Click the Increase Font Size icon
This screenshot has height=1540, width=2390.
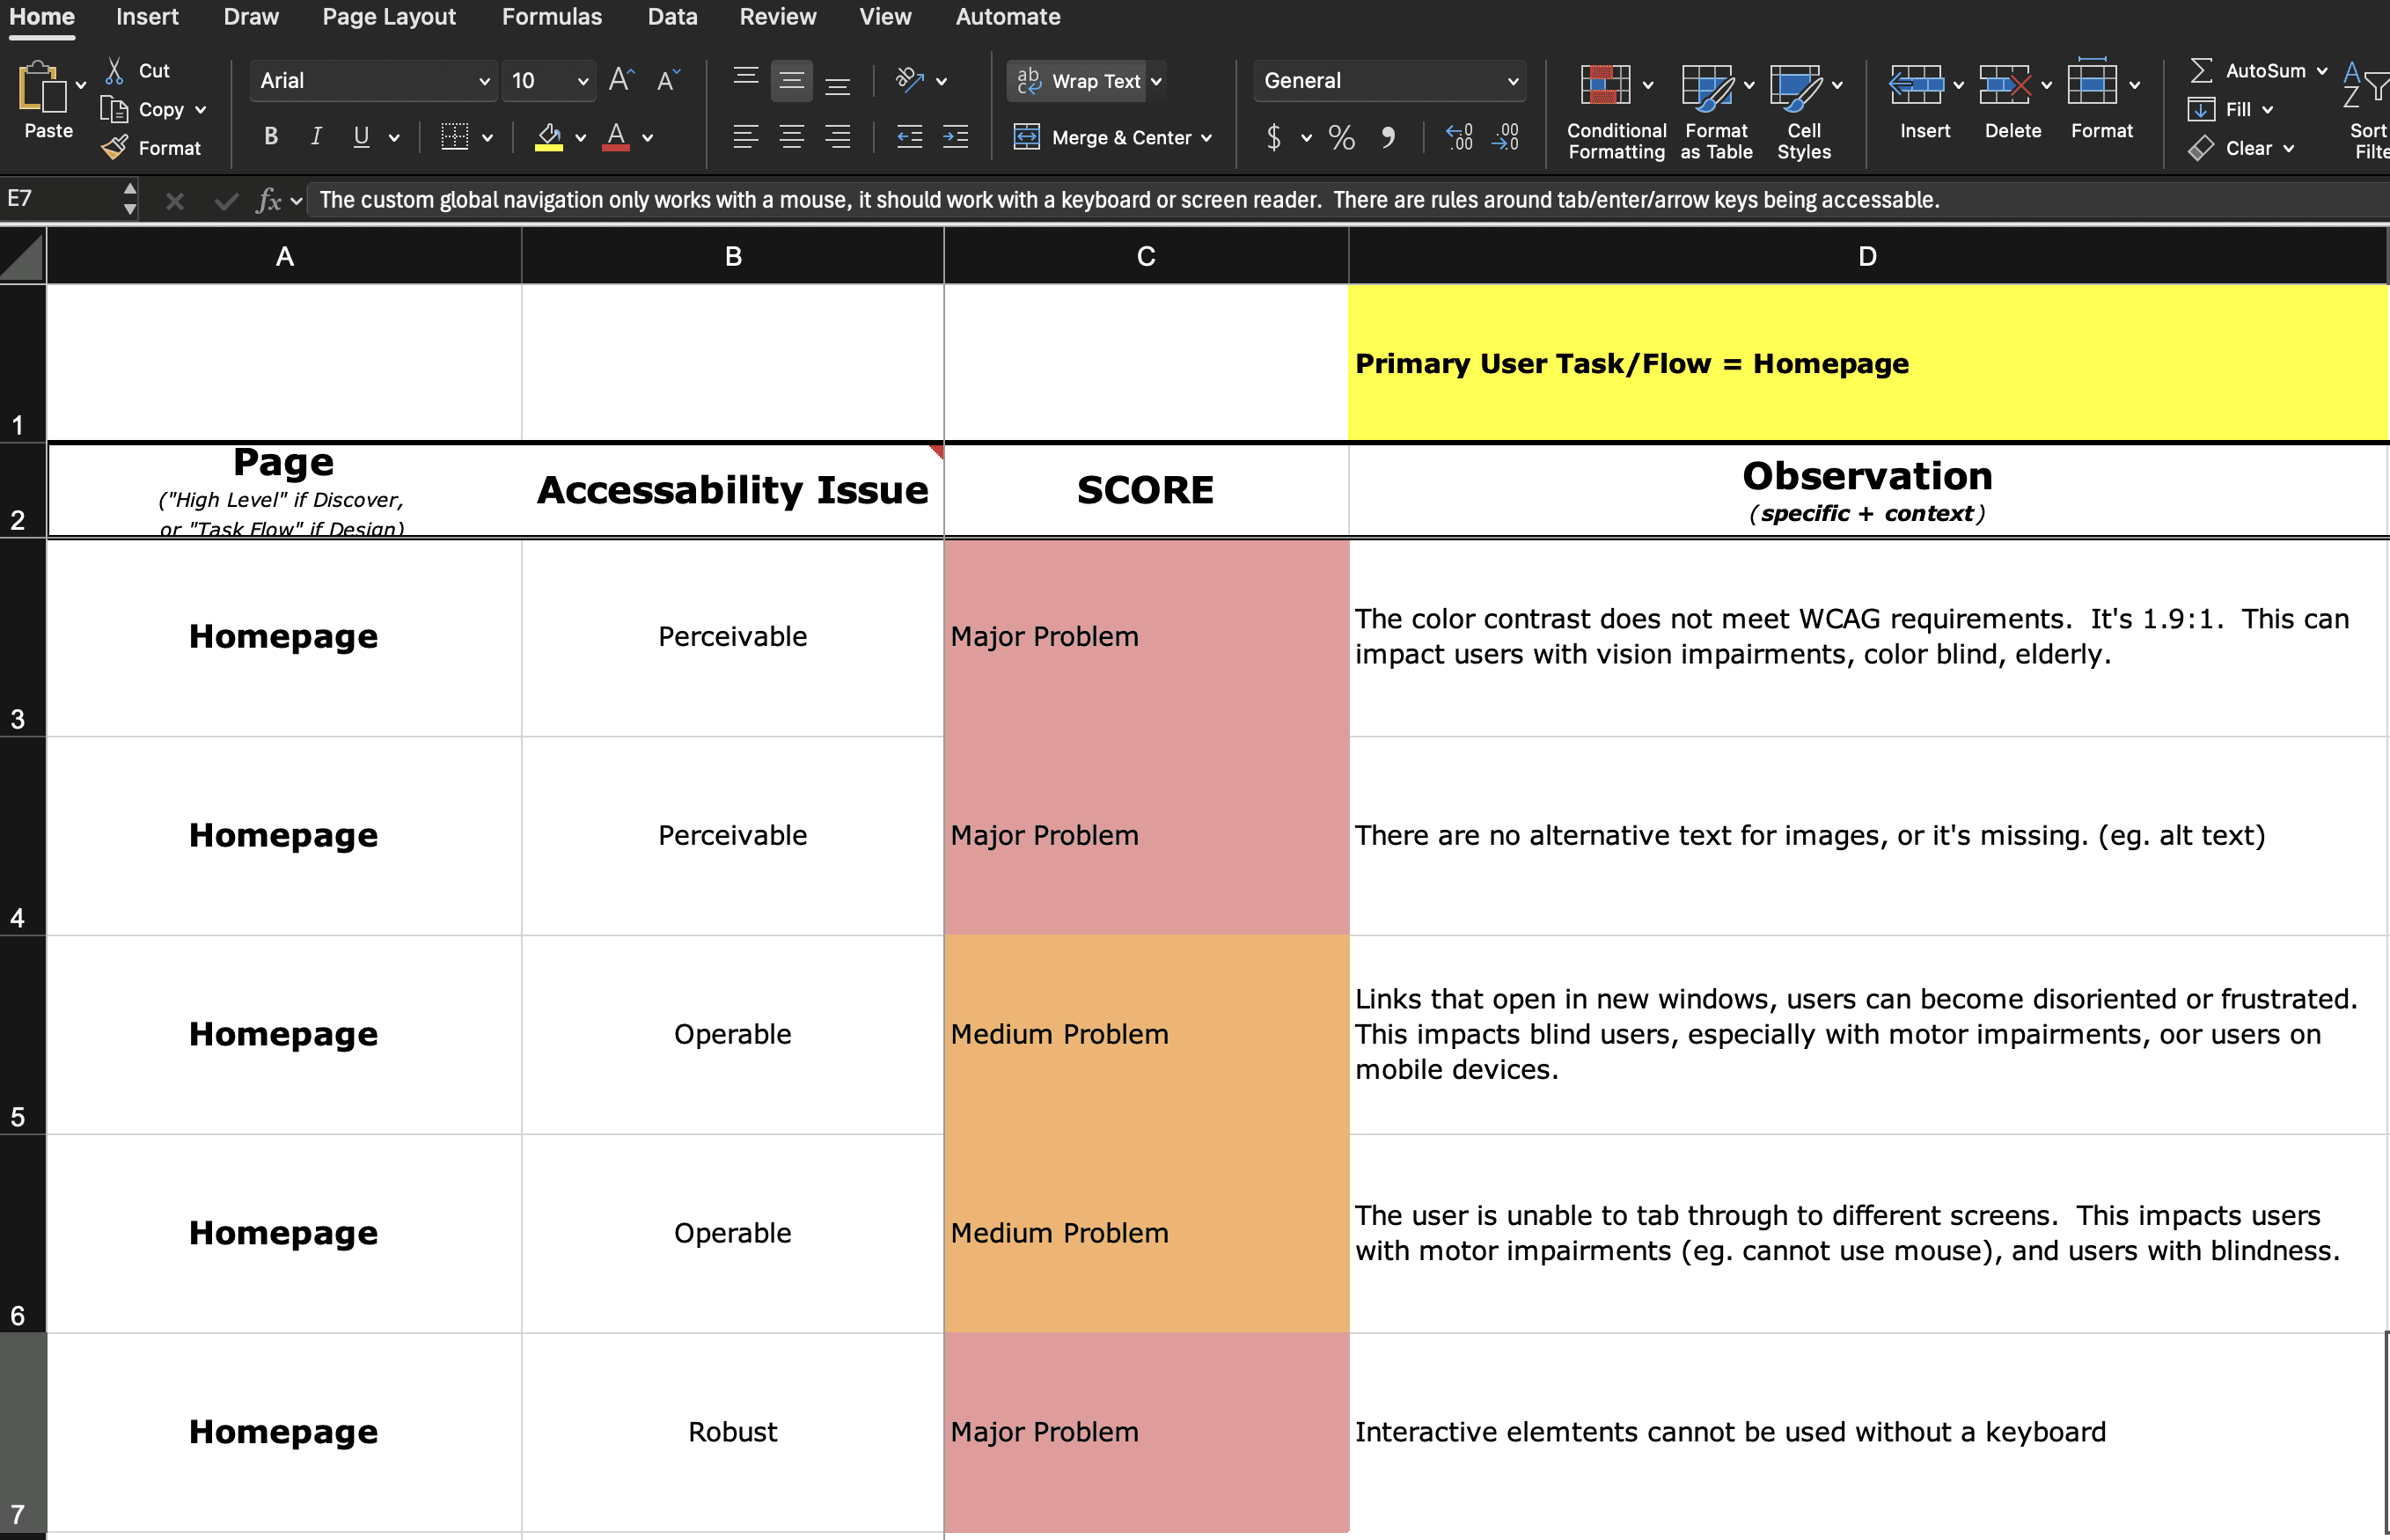click(621, 80)
